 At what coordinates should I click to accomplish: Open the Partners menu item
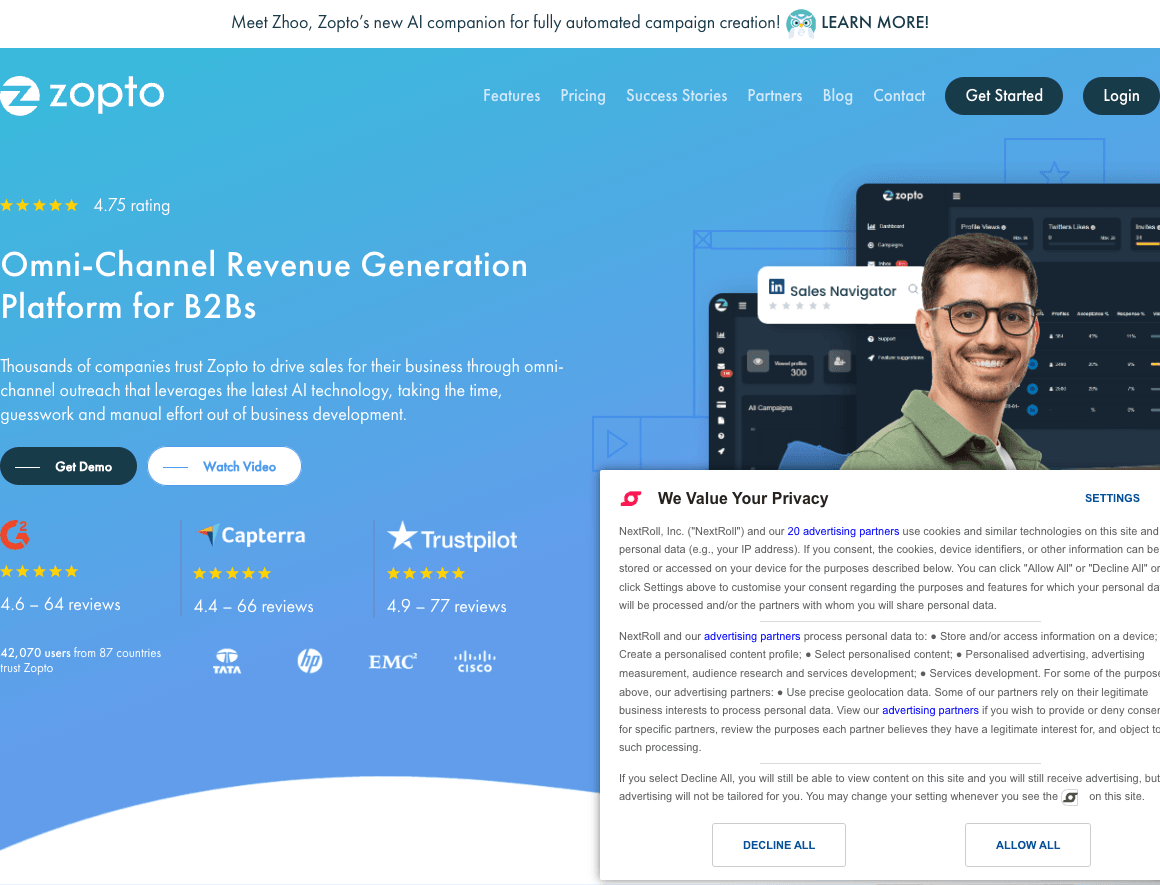775,95
